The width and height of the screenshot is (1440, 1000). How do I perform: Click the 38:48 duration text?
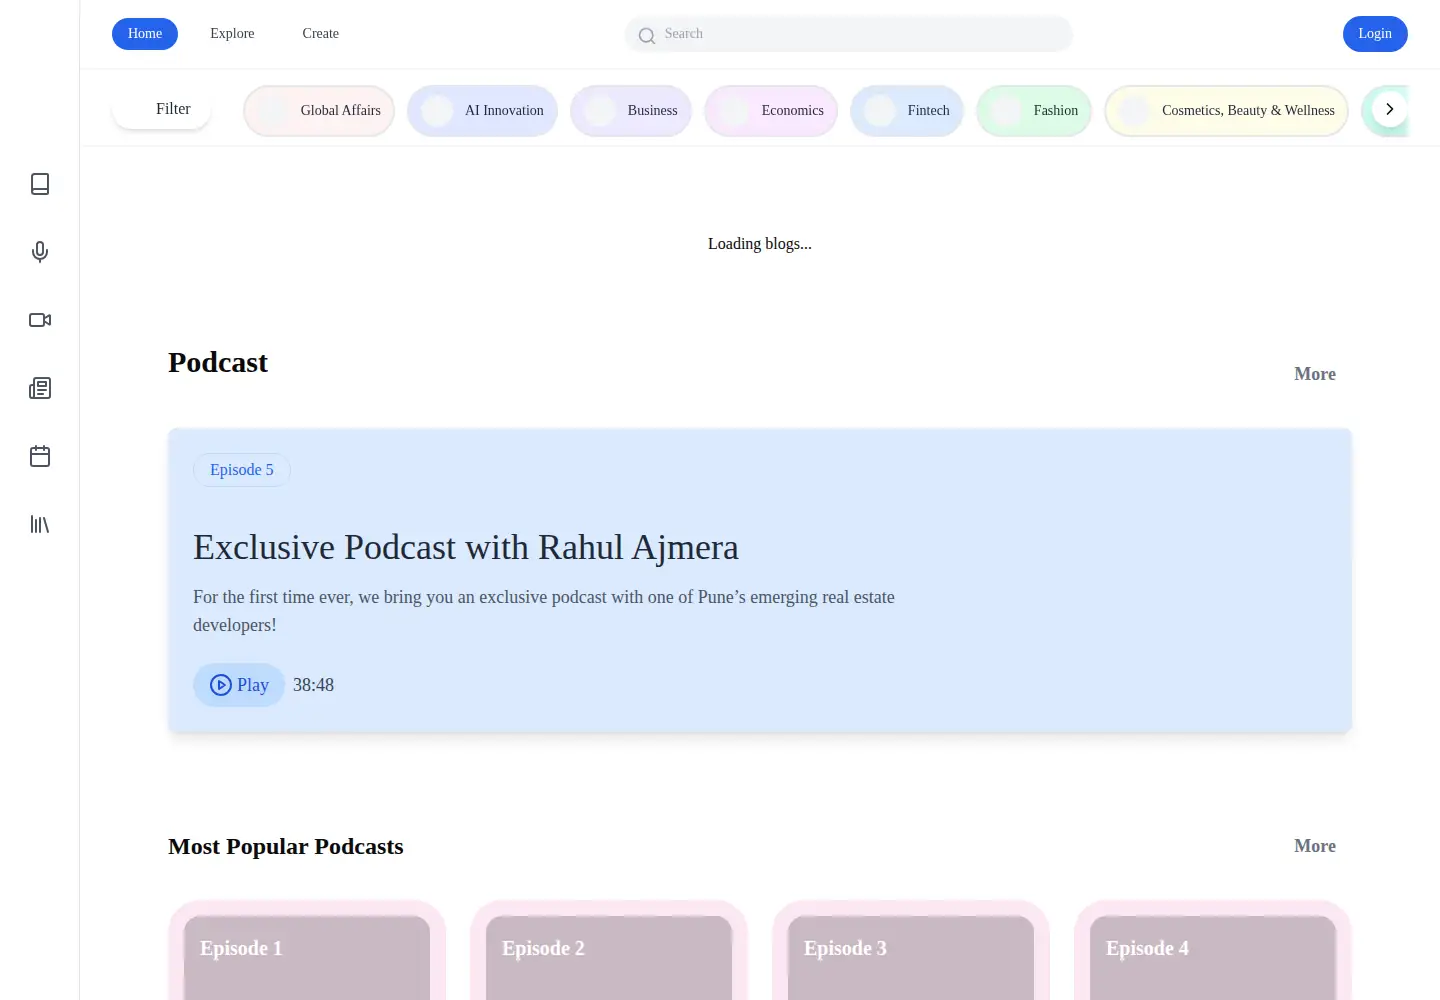coord(313,685)
